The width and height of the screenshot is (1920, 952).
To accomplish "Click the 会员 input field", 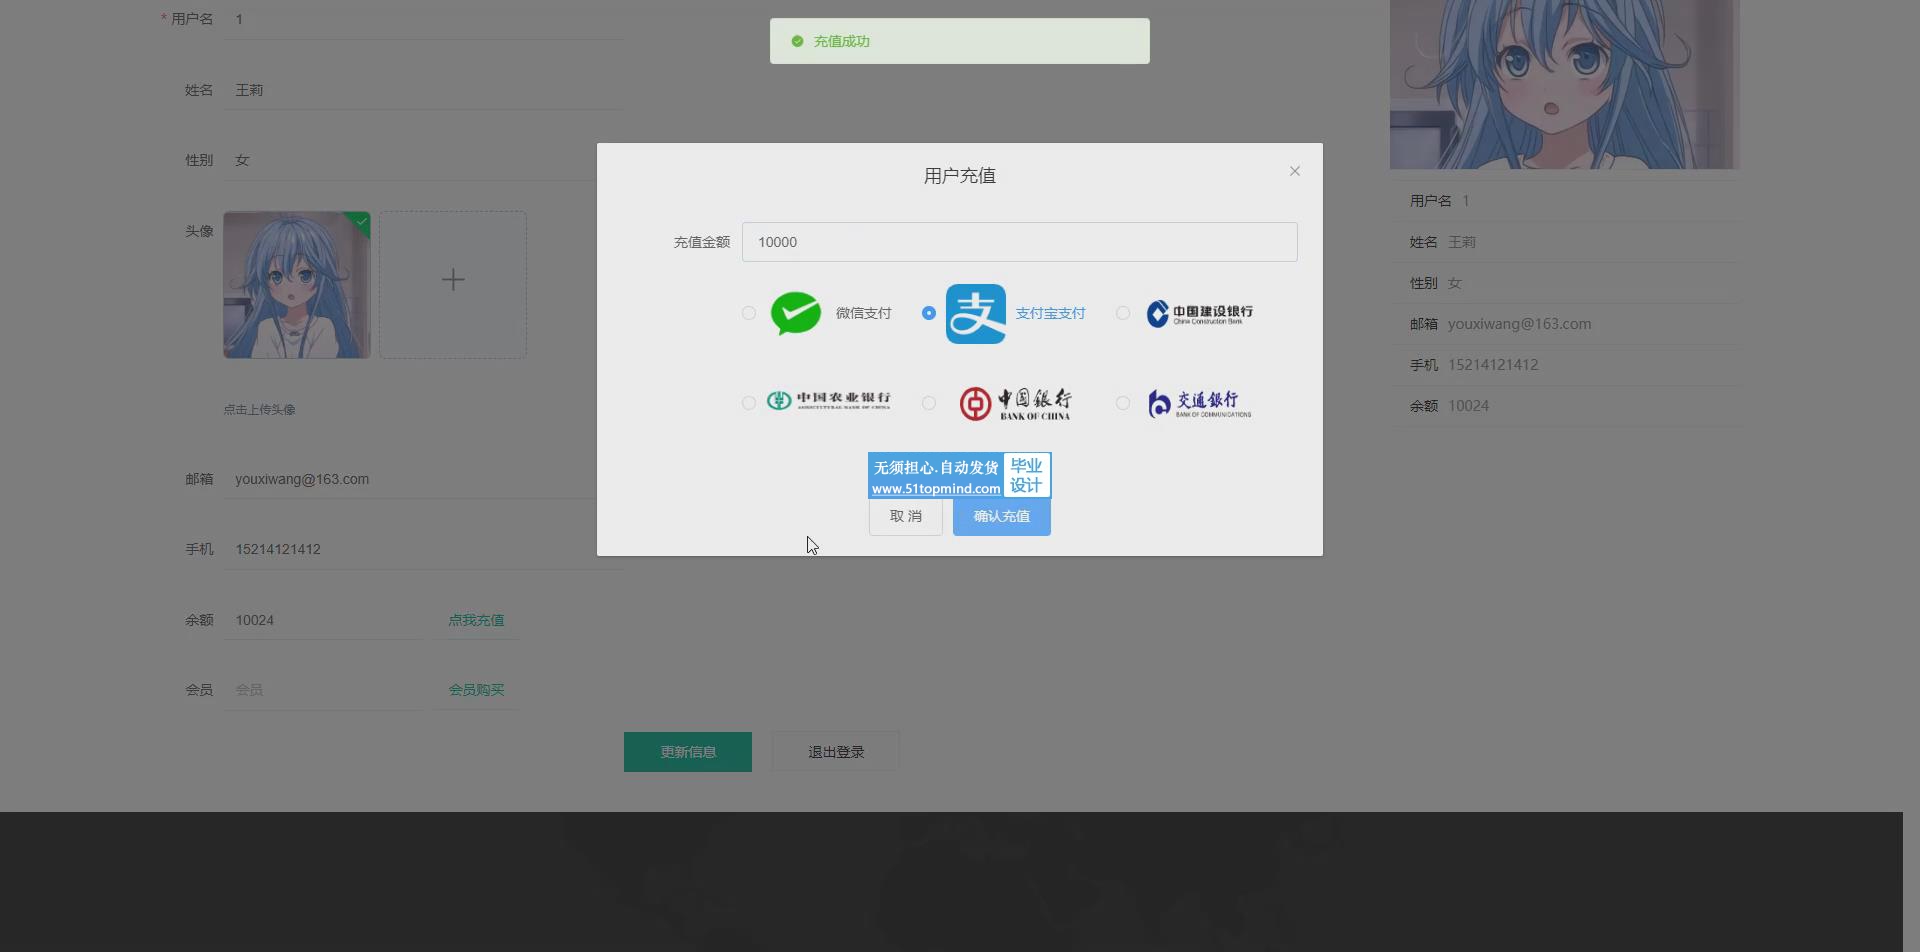I will pos(324,690).
